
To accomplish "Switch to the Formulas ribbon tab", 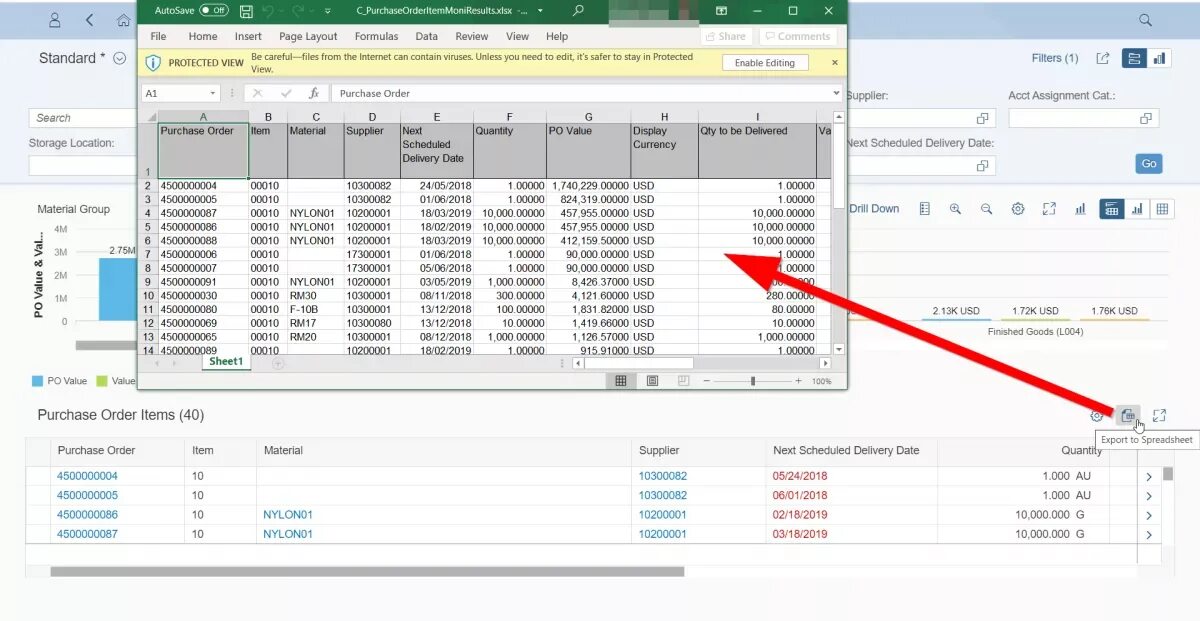I will 377,36.
